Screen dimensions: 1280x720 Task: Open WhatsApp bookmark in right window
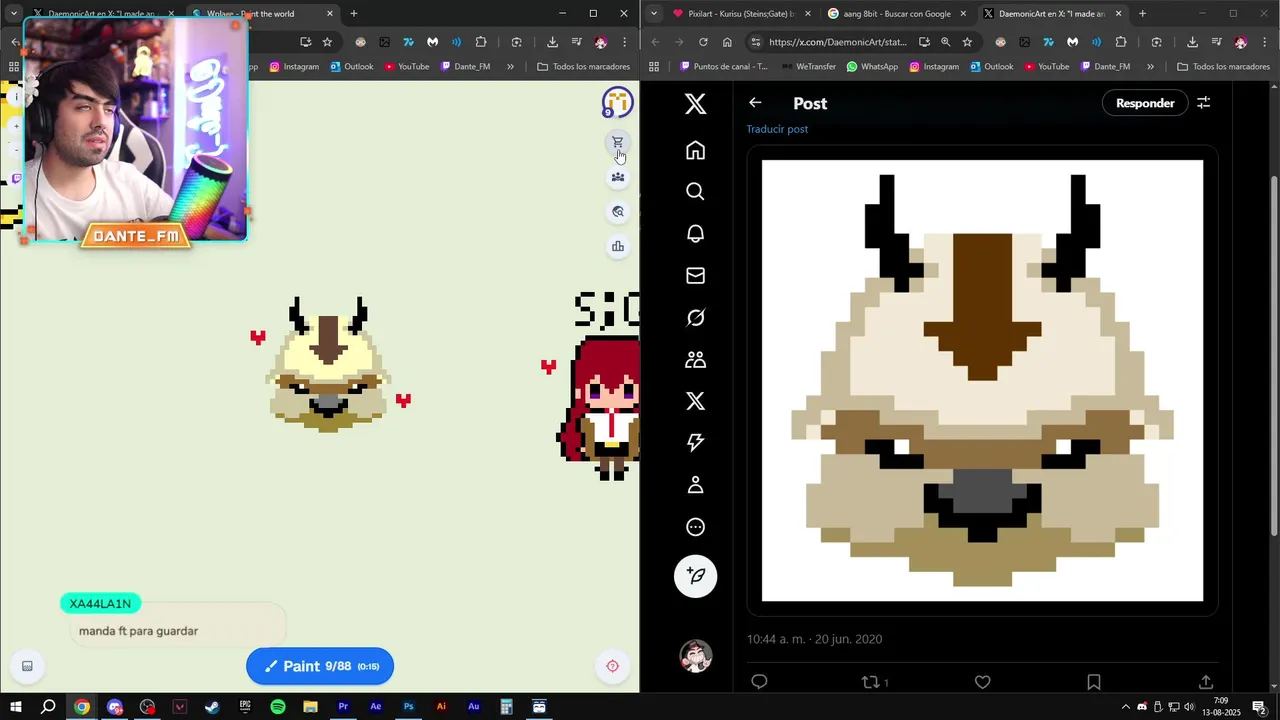(x=872, y=67)
